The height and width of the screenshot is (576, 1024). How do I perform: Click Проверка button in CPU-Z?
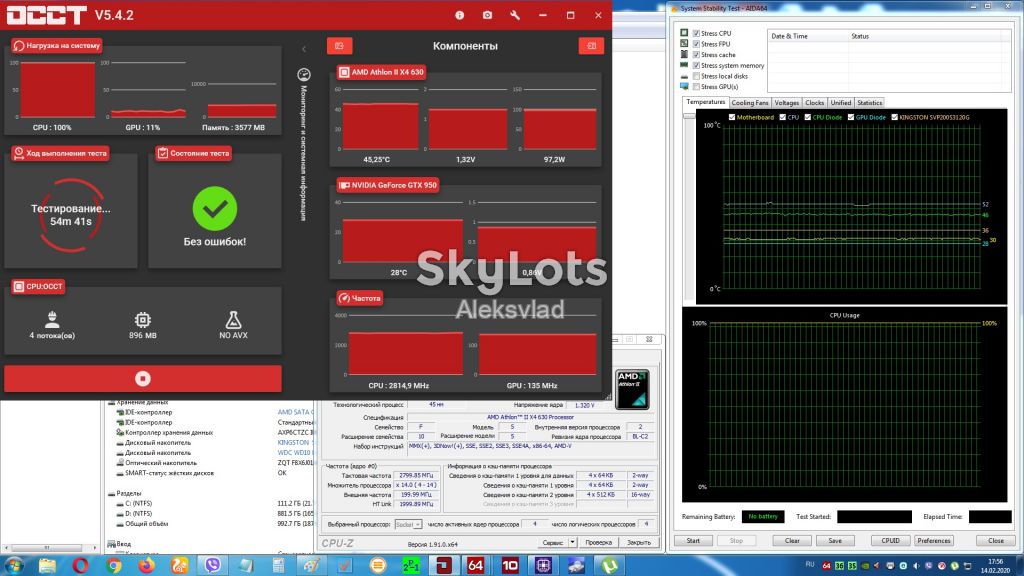pyautogui.click(x=598, y=543)
